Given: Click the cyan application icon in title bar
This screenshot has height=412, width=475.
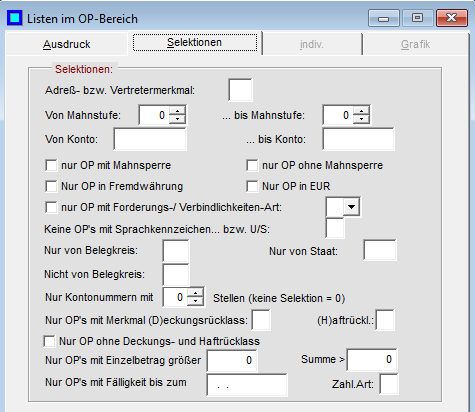Looking at the screenshot, I should tap(15, 18).
